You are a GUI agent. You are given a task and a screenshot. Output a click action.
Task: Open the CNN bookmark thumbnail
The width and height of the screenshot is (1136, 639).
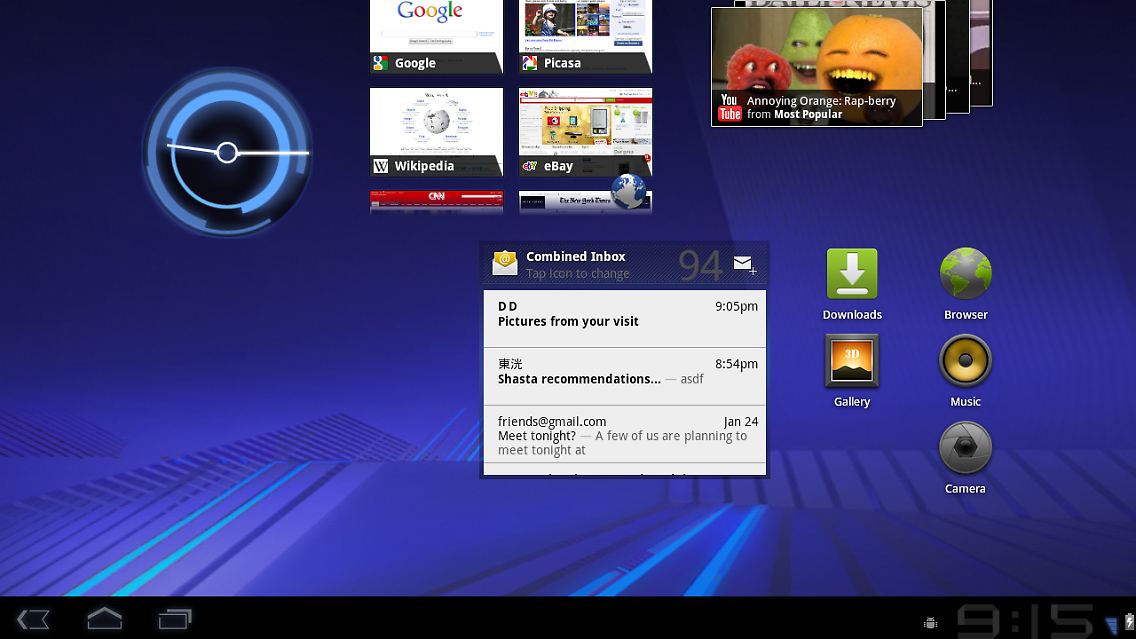[436, 201]
